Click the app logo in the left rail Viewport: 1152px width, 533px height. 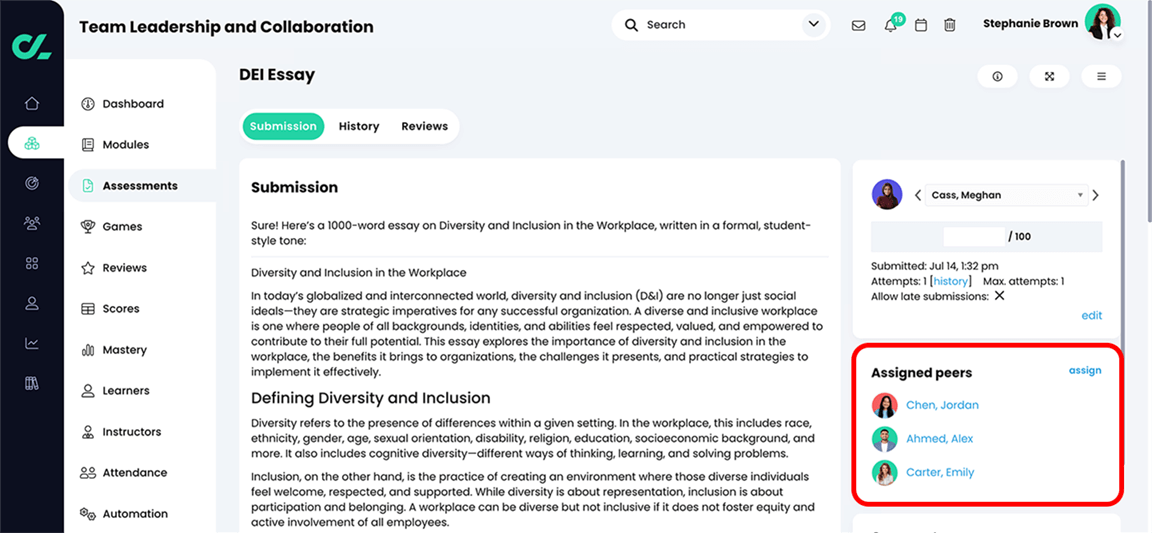(32, 46)
